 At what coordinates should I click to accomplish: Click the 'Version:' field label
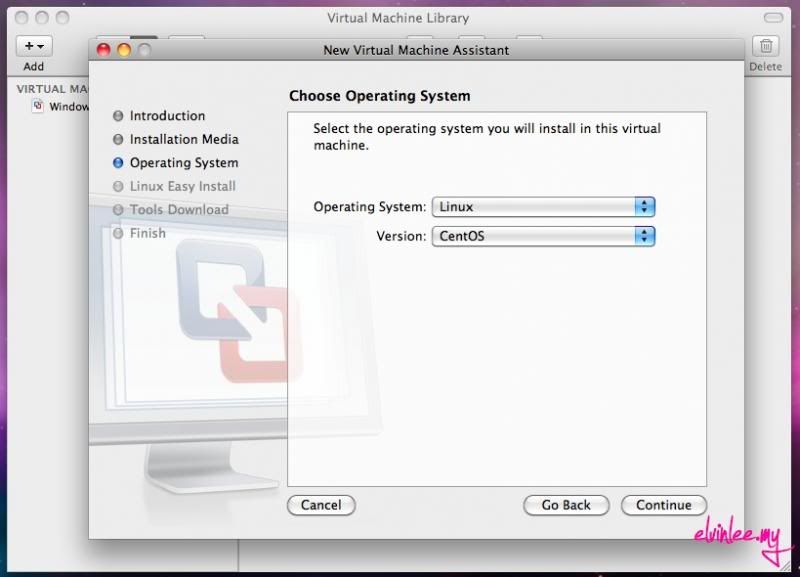tap(401, 236)
